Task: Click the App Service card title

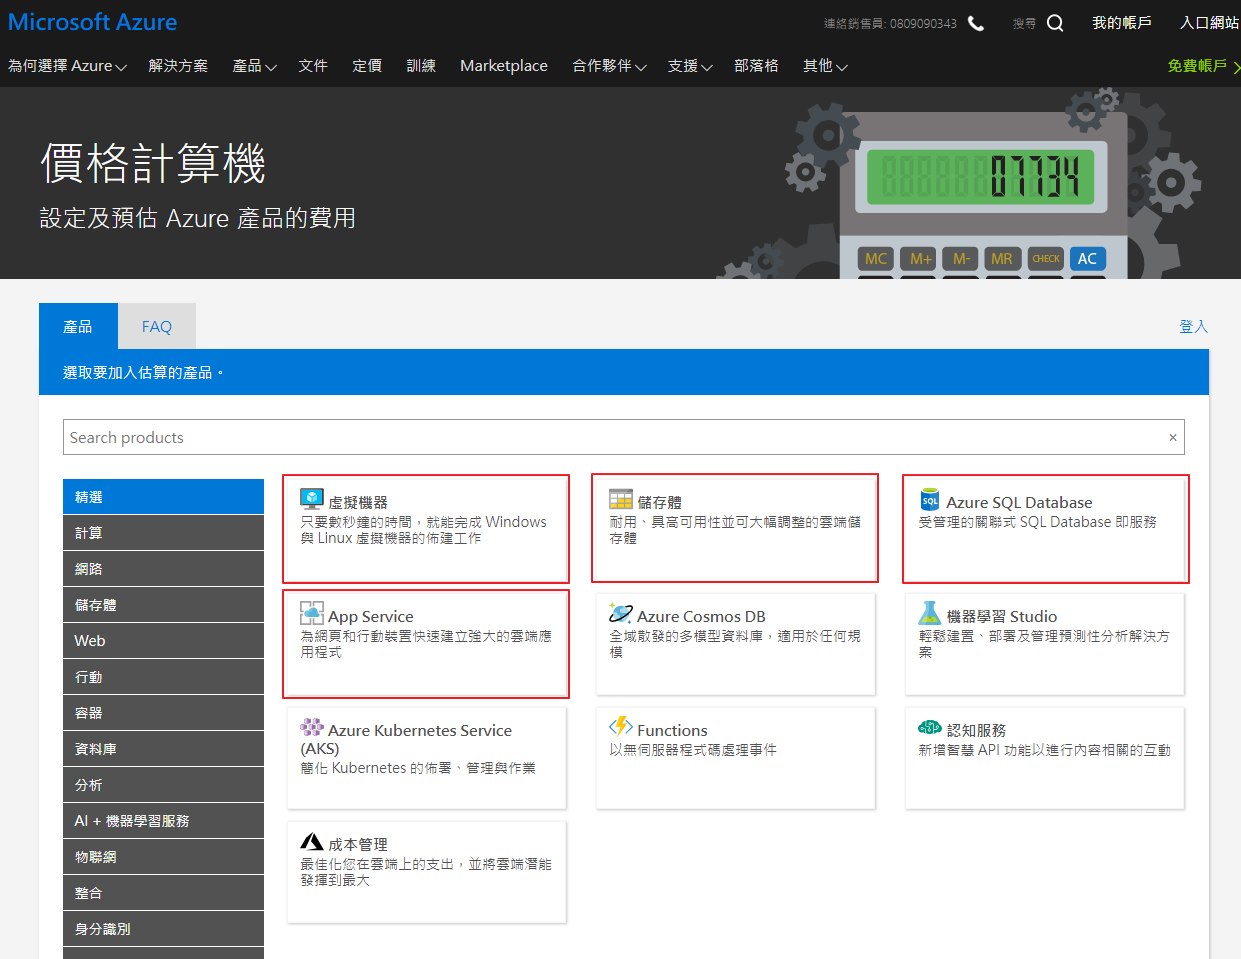Action: pos(370,616)
